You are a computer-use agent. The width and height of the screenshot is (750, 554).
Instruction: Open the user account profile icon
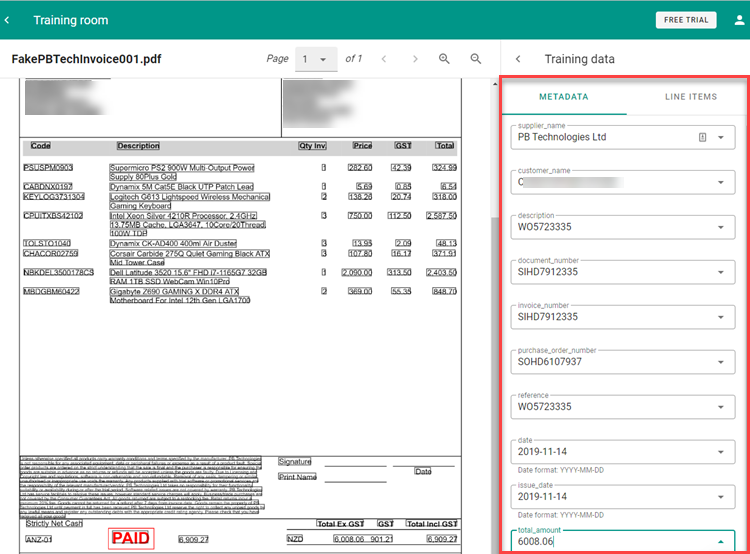coord(738,20)
